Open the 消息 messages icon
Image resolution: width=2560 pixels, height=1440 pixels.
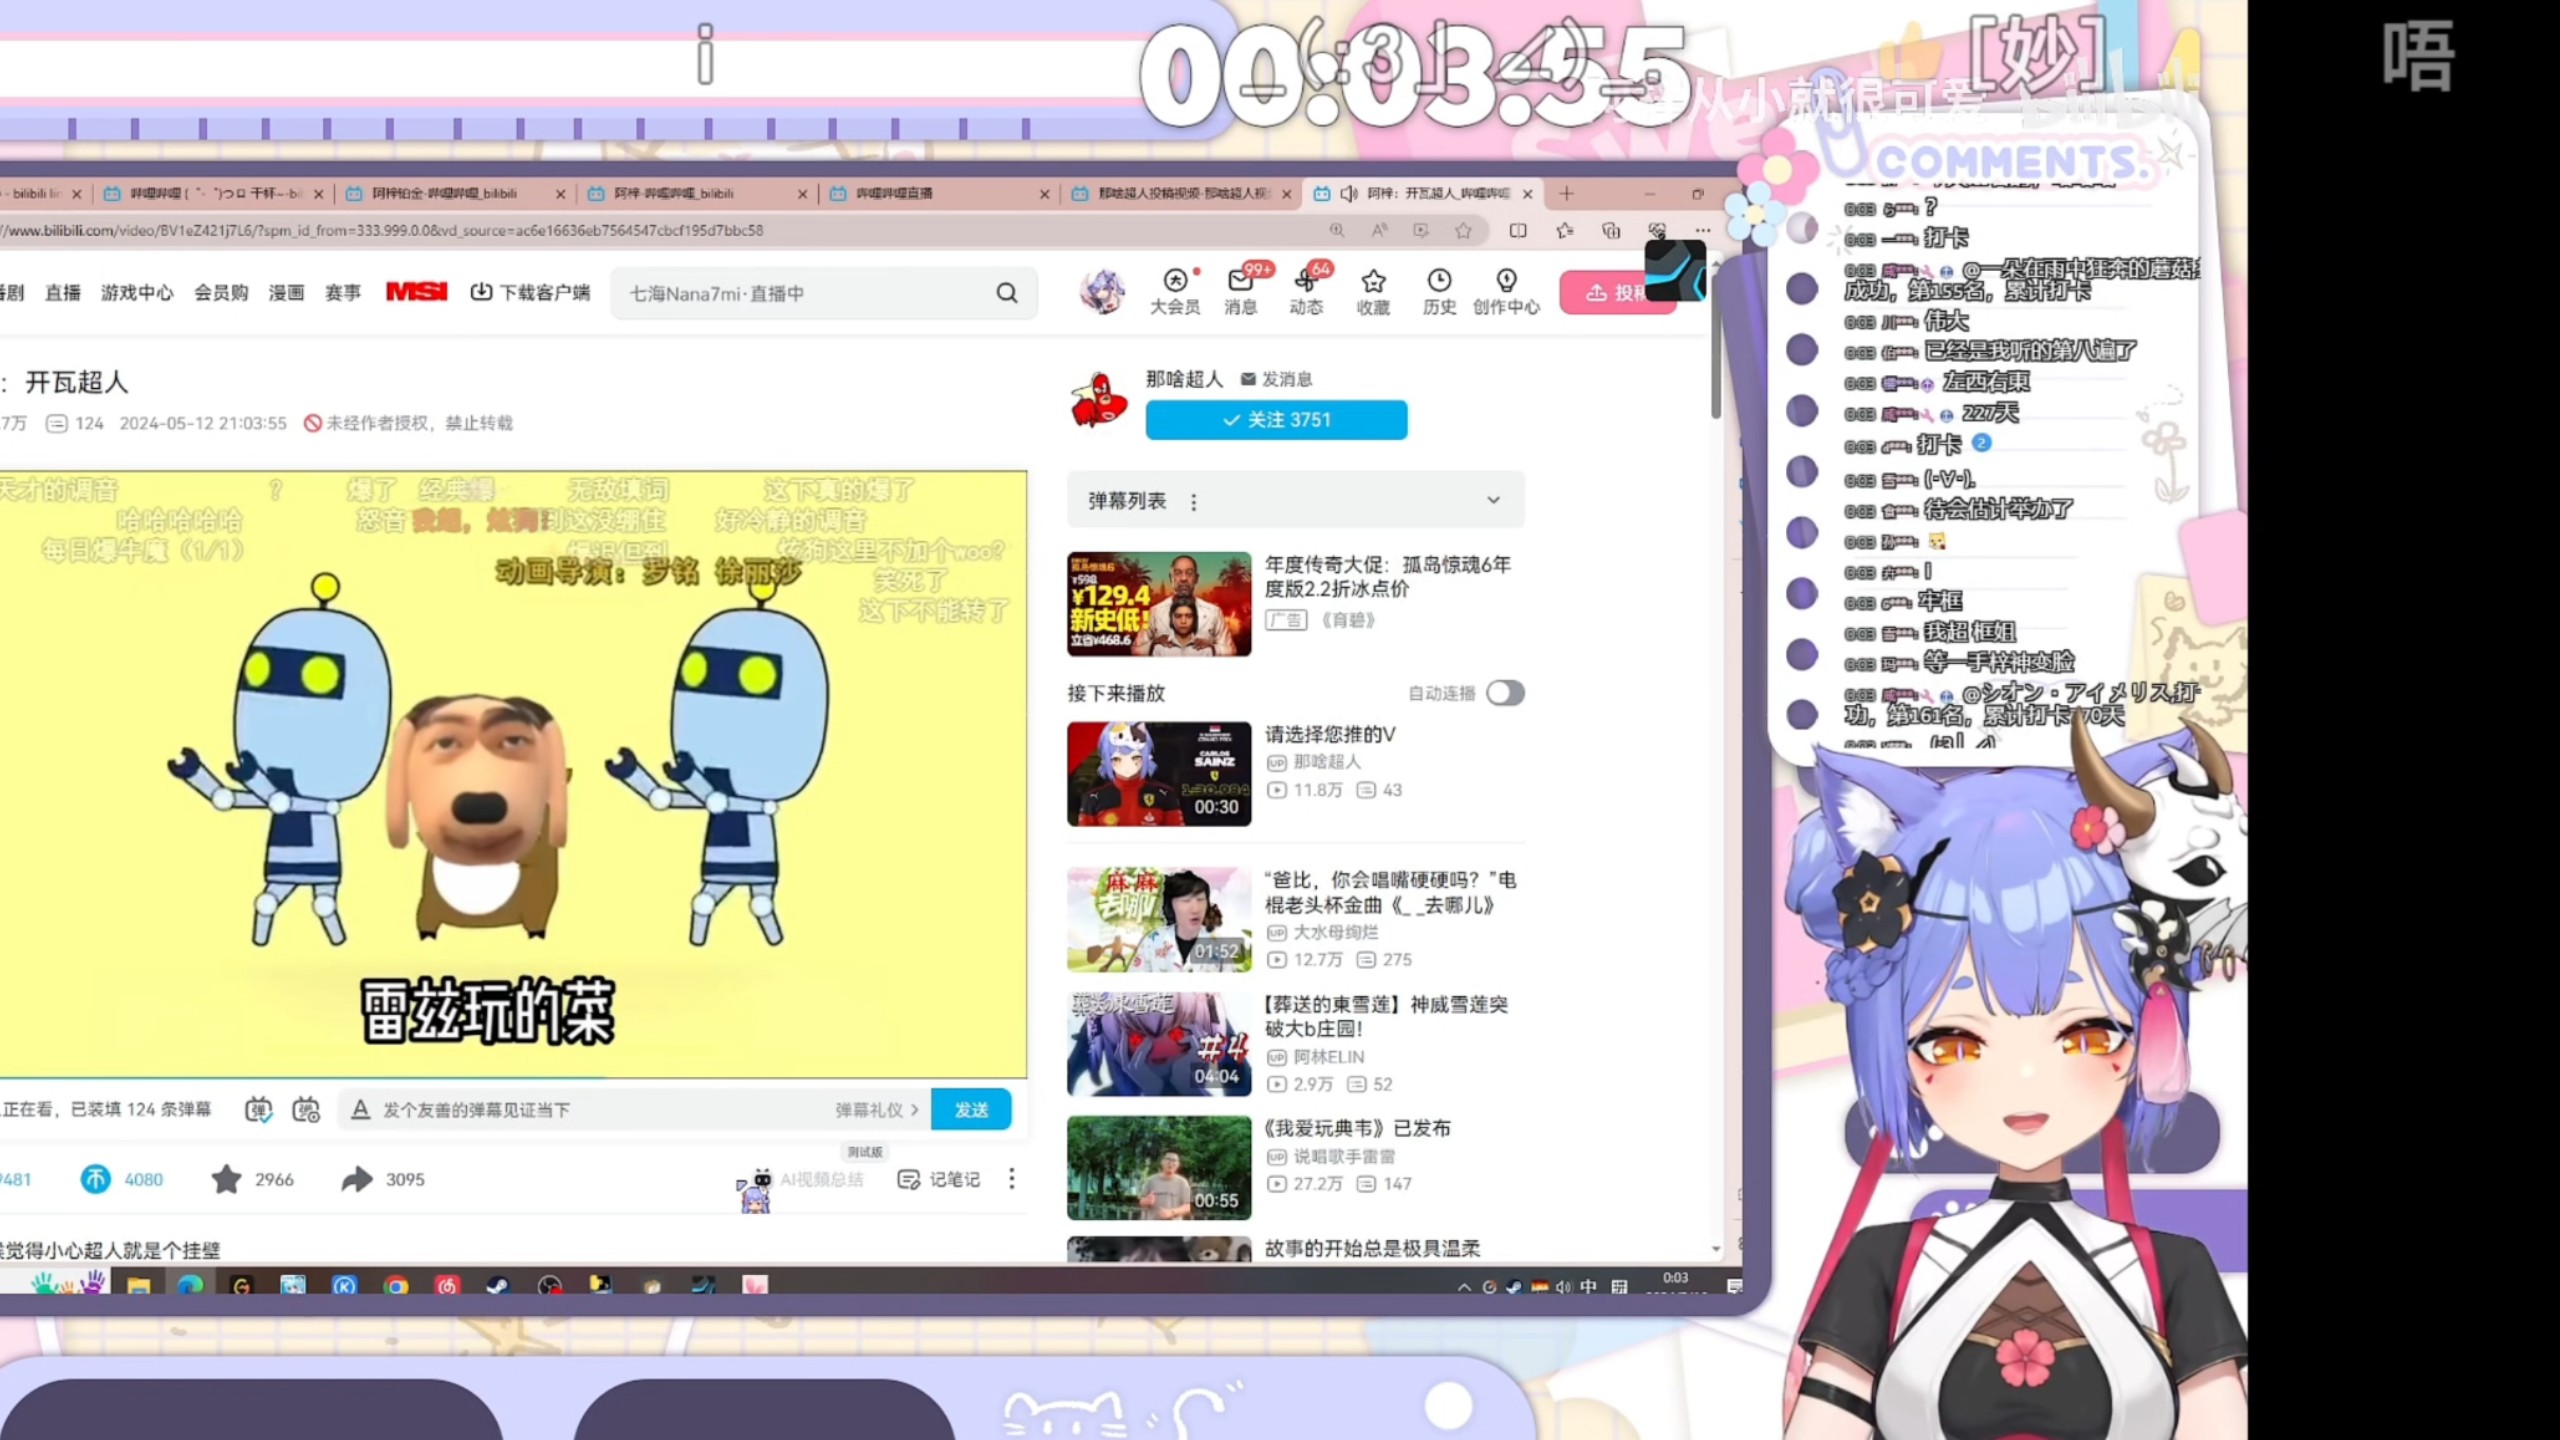tap(1241, 292)
